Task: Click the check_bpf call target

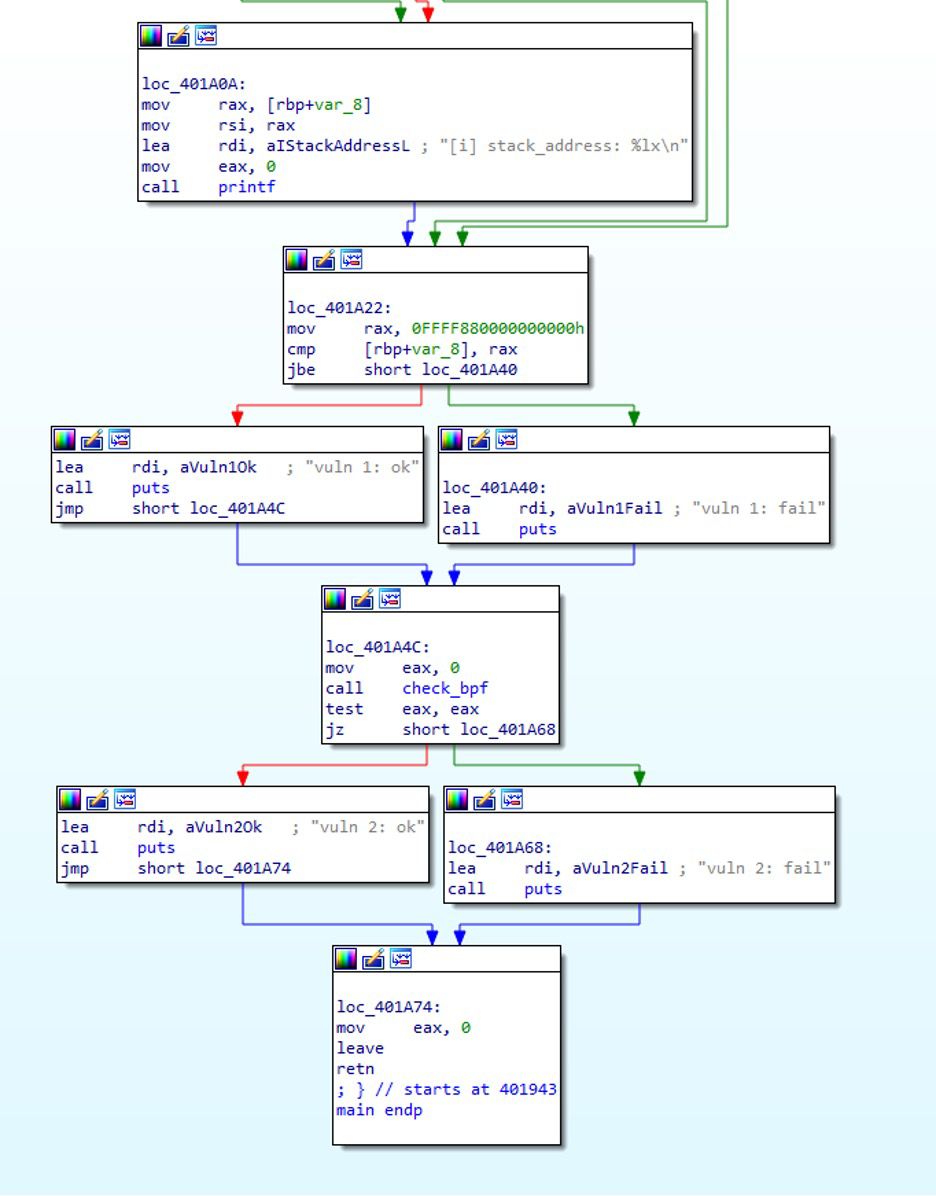Action: click(x=445, y=689)
